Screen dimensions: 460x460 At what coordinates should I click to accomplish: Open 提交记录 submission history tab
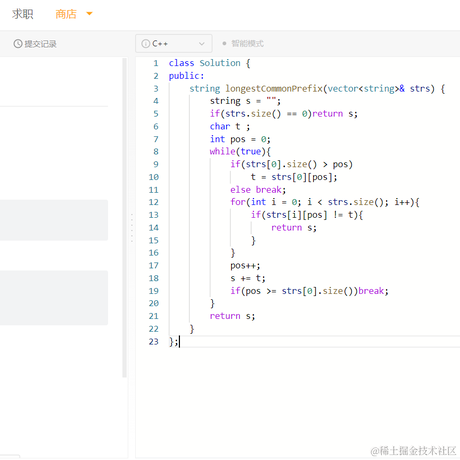coord(35,44)
